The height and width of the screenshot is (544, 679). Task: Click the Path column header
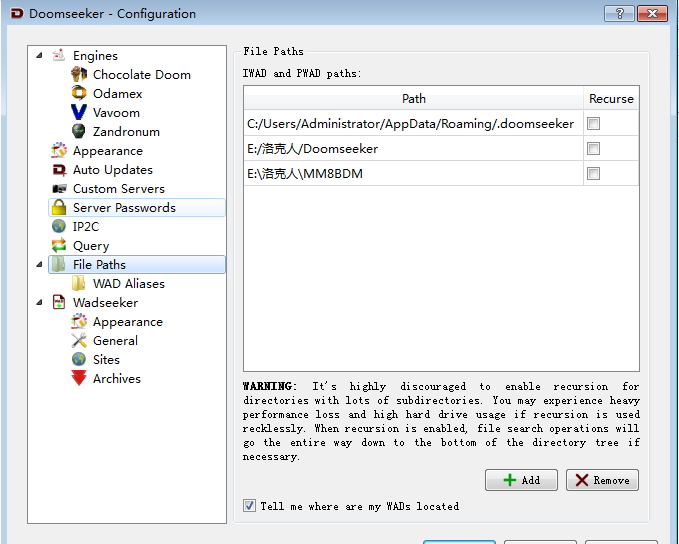(414, 99)
